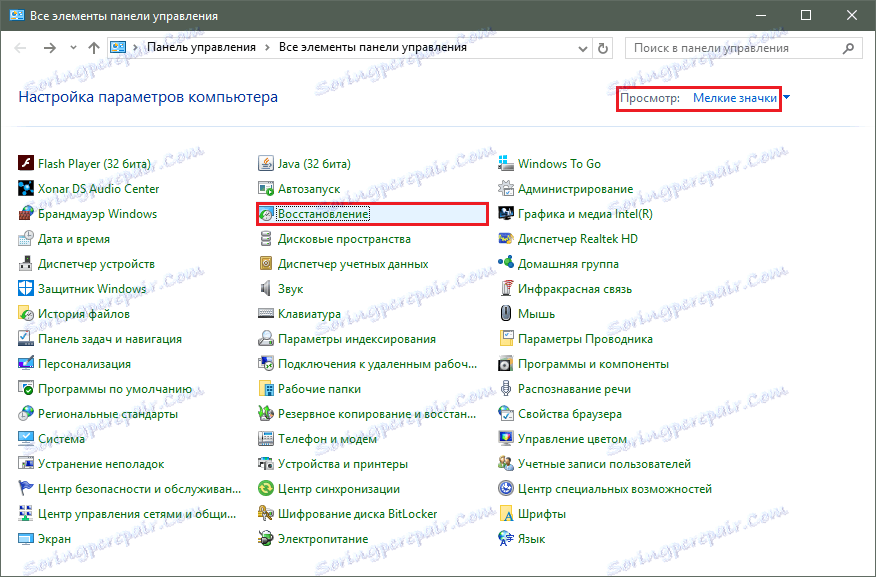This screenshot has height=577, width=876.
Task: Click the Экран display icon
Action: pos(26,539)
